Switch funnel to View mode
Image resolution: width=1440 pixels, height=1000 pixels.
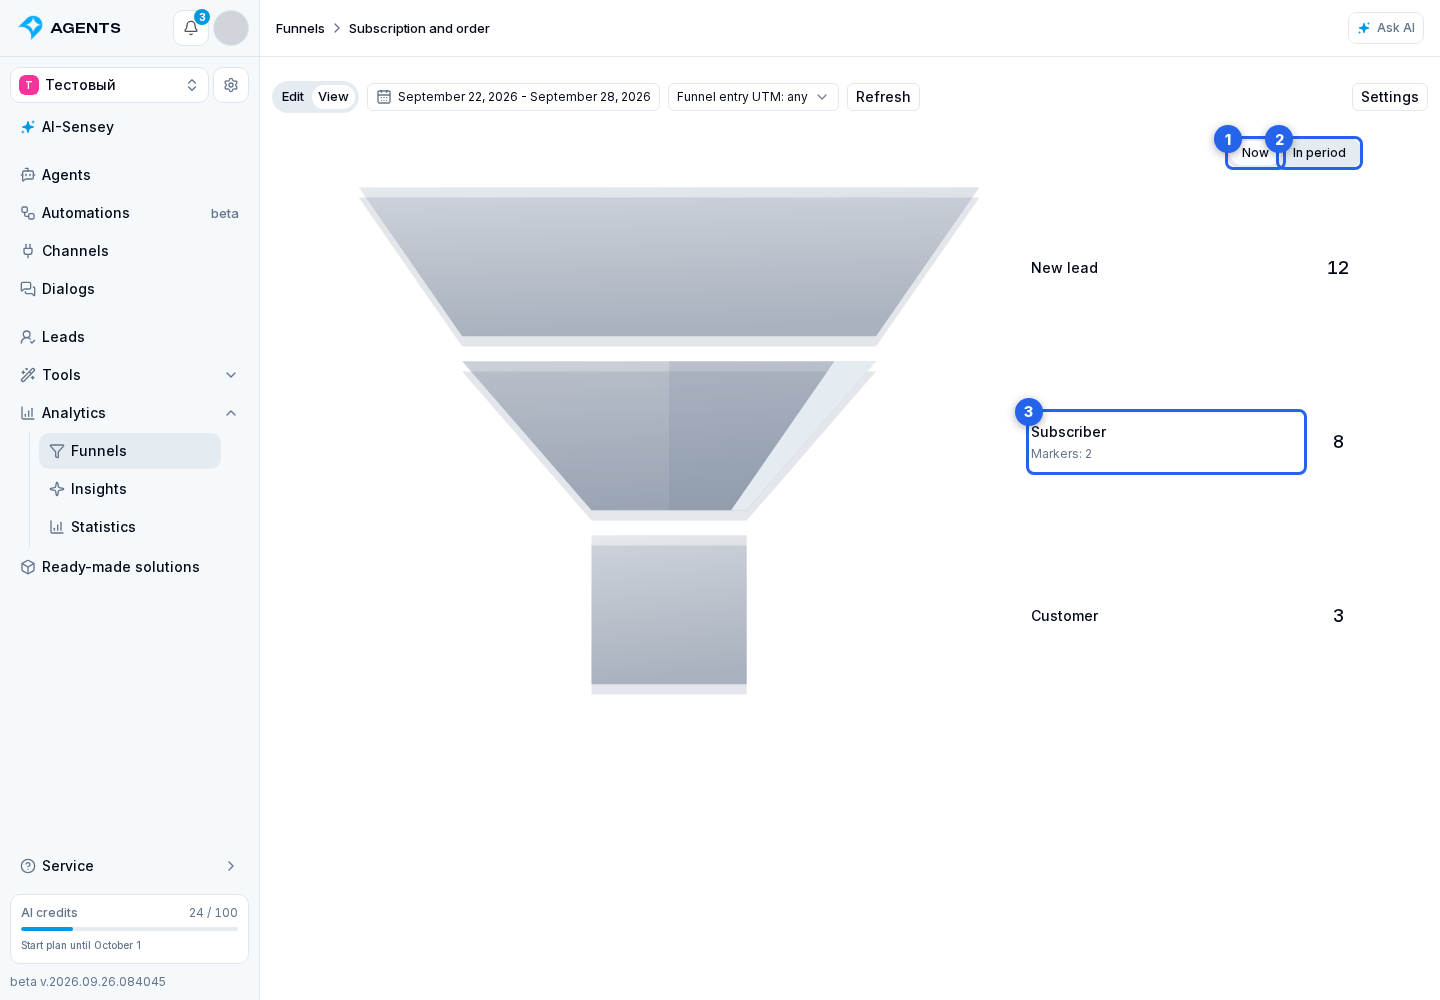[x=333, y=97]
